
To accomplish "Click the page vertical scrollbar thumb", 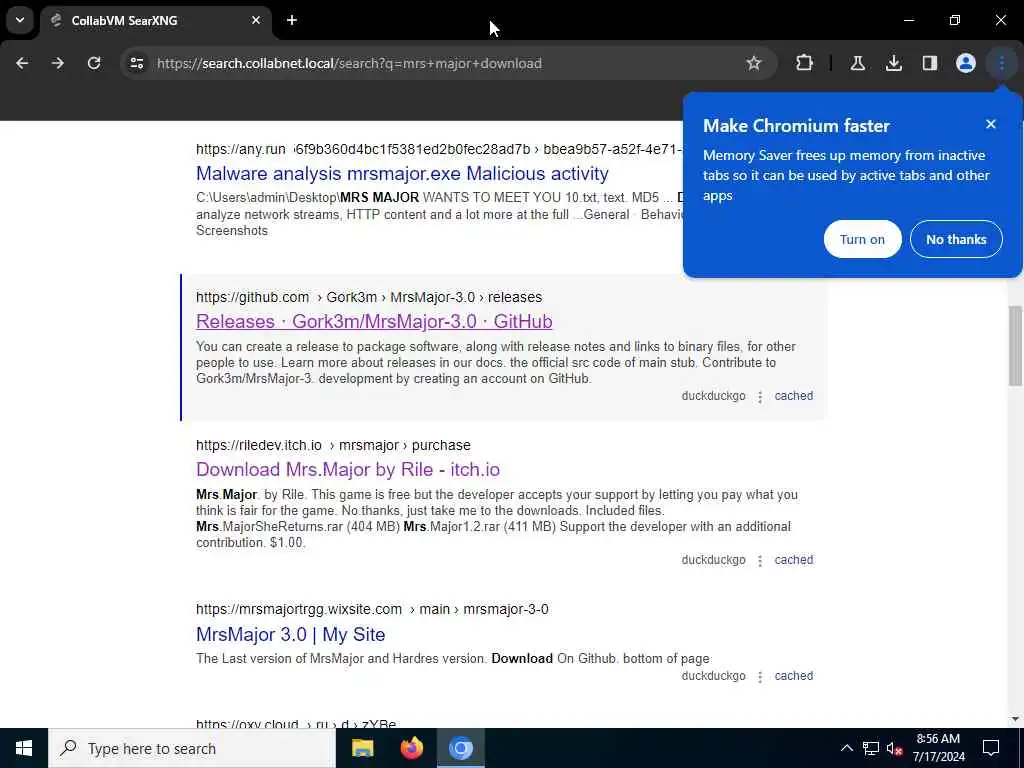I will (1015, 346).
